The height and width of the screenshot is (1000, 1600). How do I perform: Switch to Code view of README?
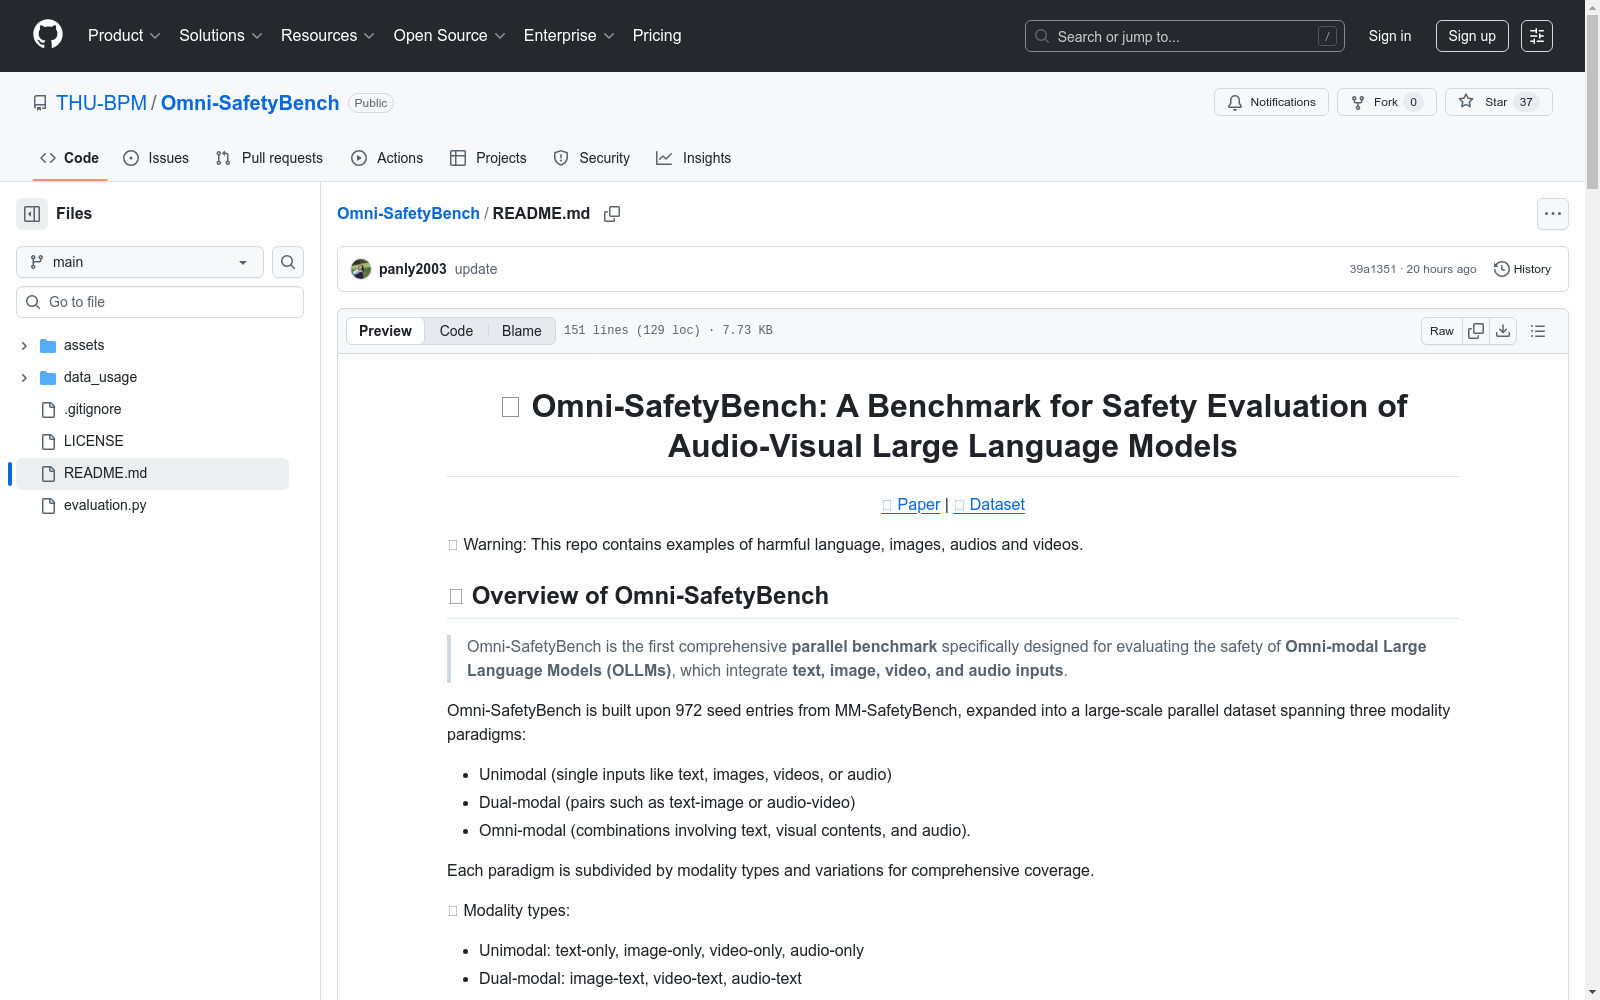(456, 331)
